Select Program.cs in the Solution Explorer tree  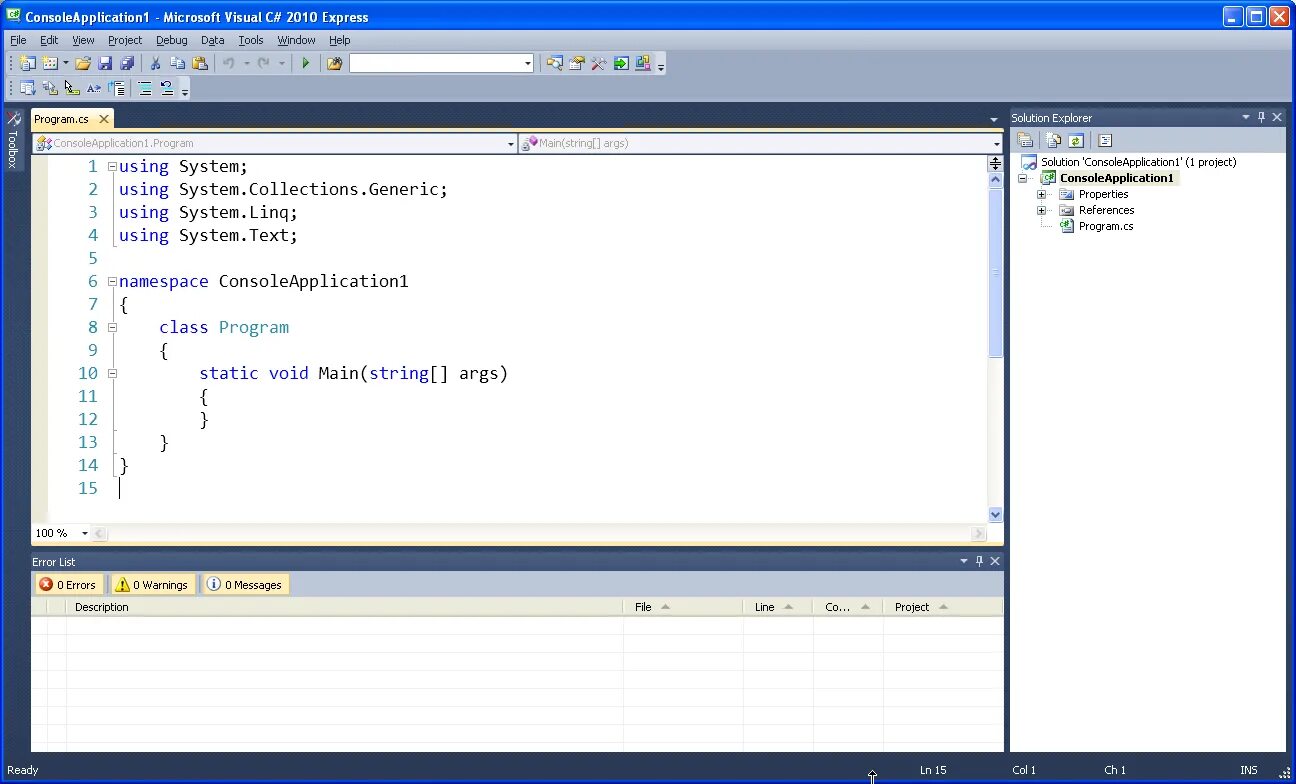tap(1105, 226)
